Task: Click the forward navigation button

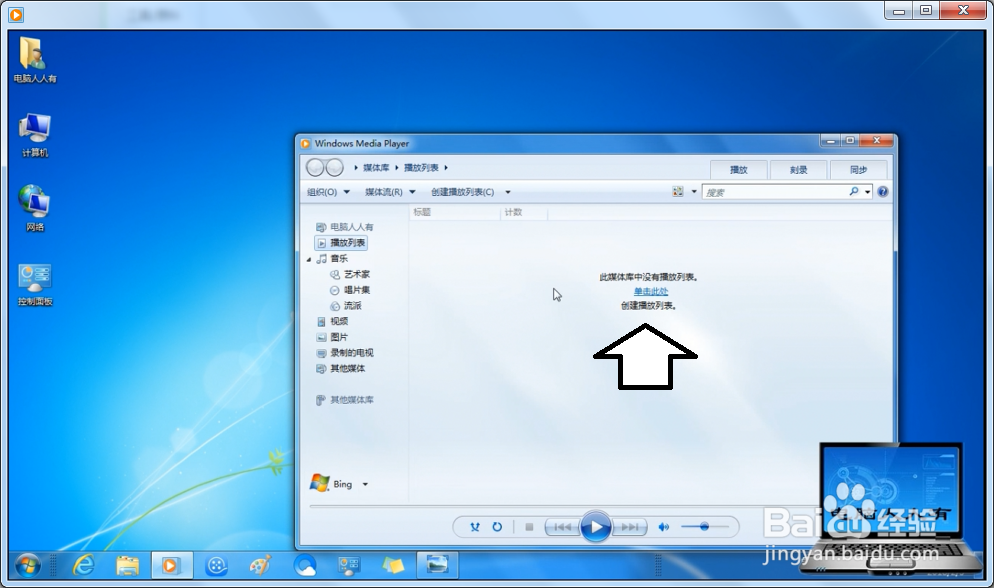Action: (335, 167)
